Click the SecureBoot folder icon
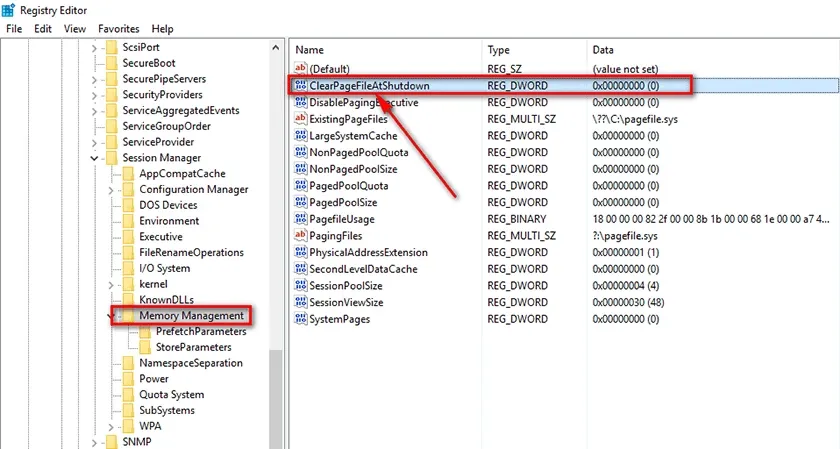 (x=111, y=63)
